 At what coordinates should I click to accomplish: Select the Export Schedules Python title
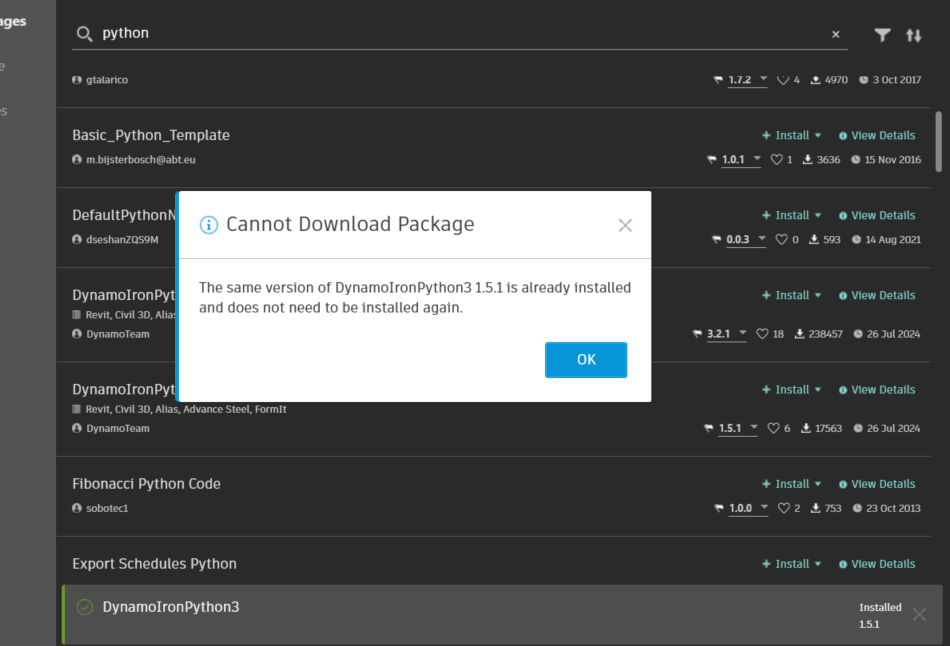click(x=154, y=564)
